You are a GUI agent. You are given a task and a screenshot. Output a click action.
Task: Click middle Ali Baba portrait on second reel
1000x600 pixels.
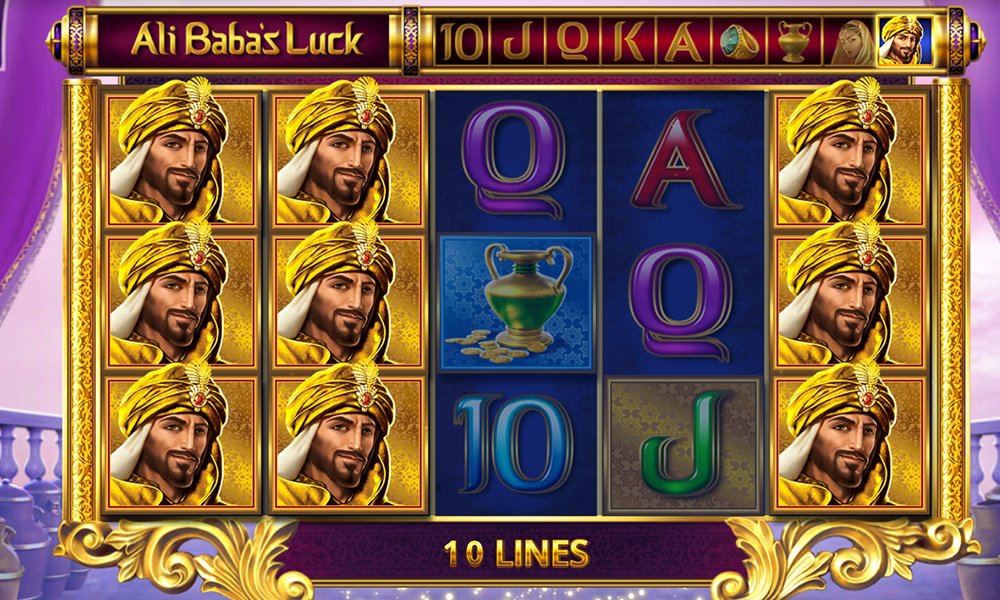[348, 302]
